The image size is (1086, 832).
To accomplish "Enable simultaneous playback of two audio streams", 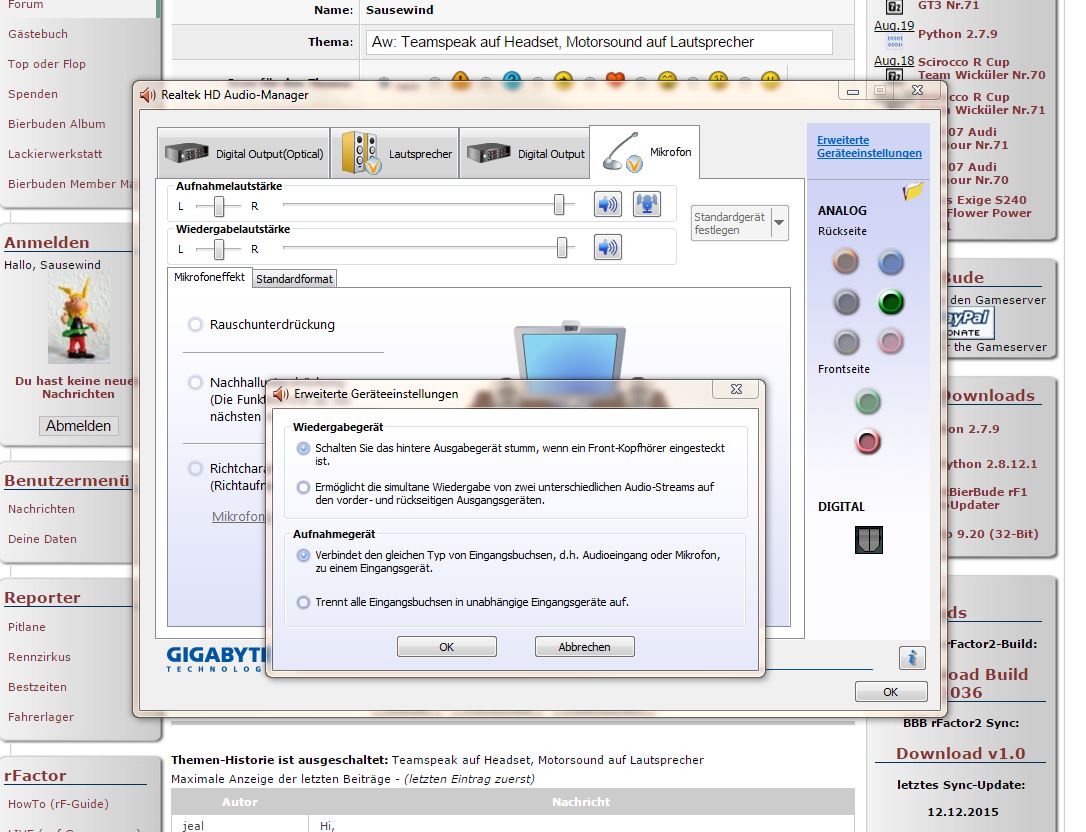I will click(x=304, y=487).
